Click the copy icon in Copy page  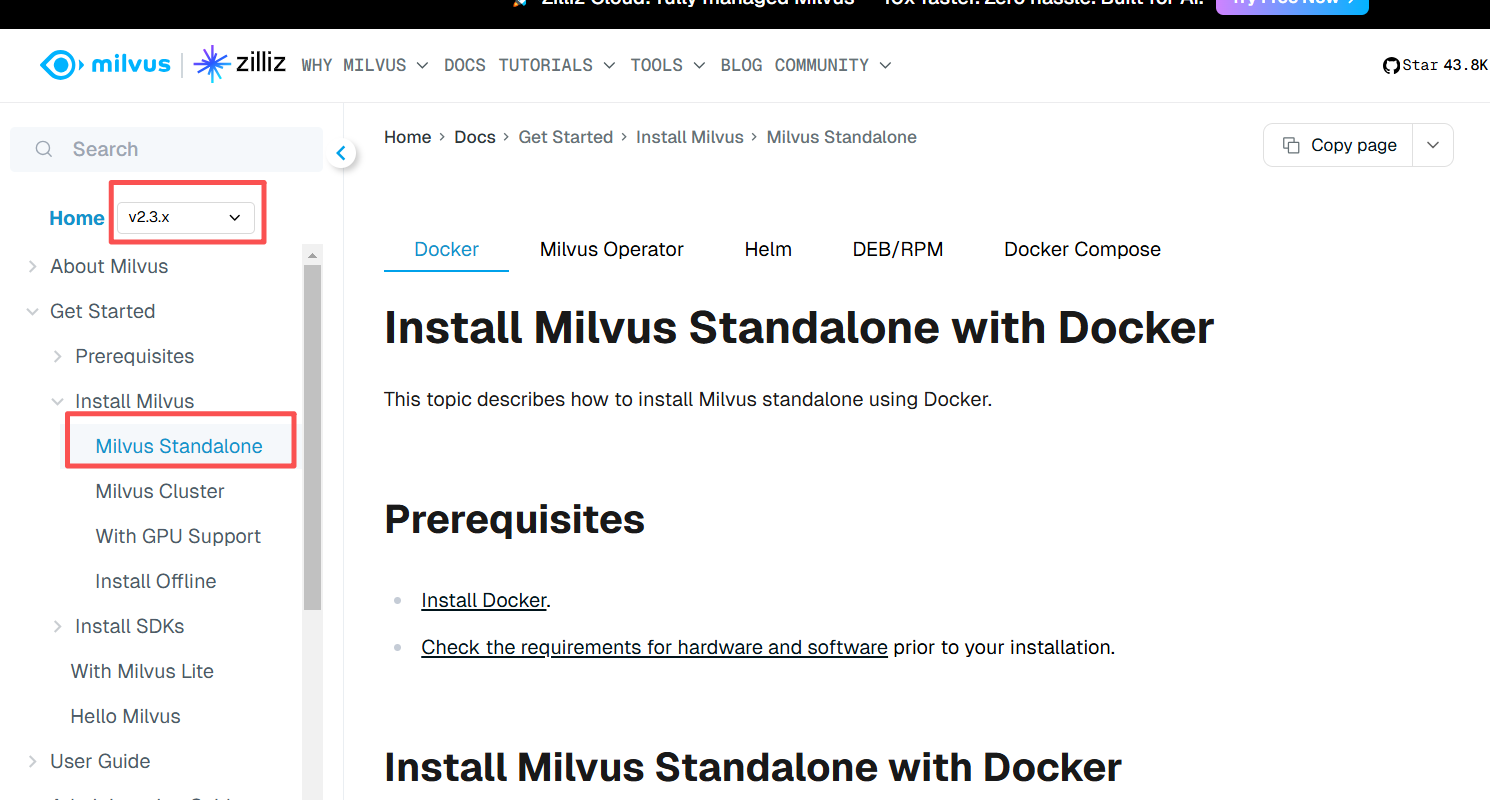1291,145
